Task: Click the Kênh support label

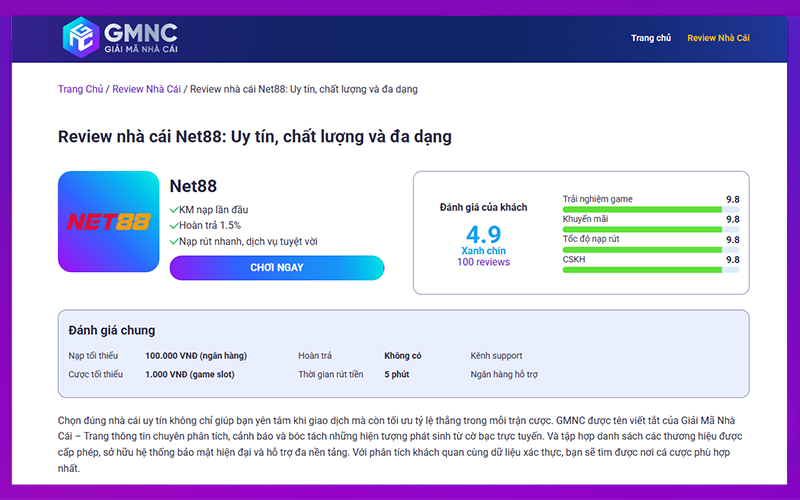Action: coord(496,356)
